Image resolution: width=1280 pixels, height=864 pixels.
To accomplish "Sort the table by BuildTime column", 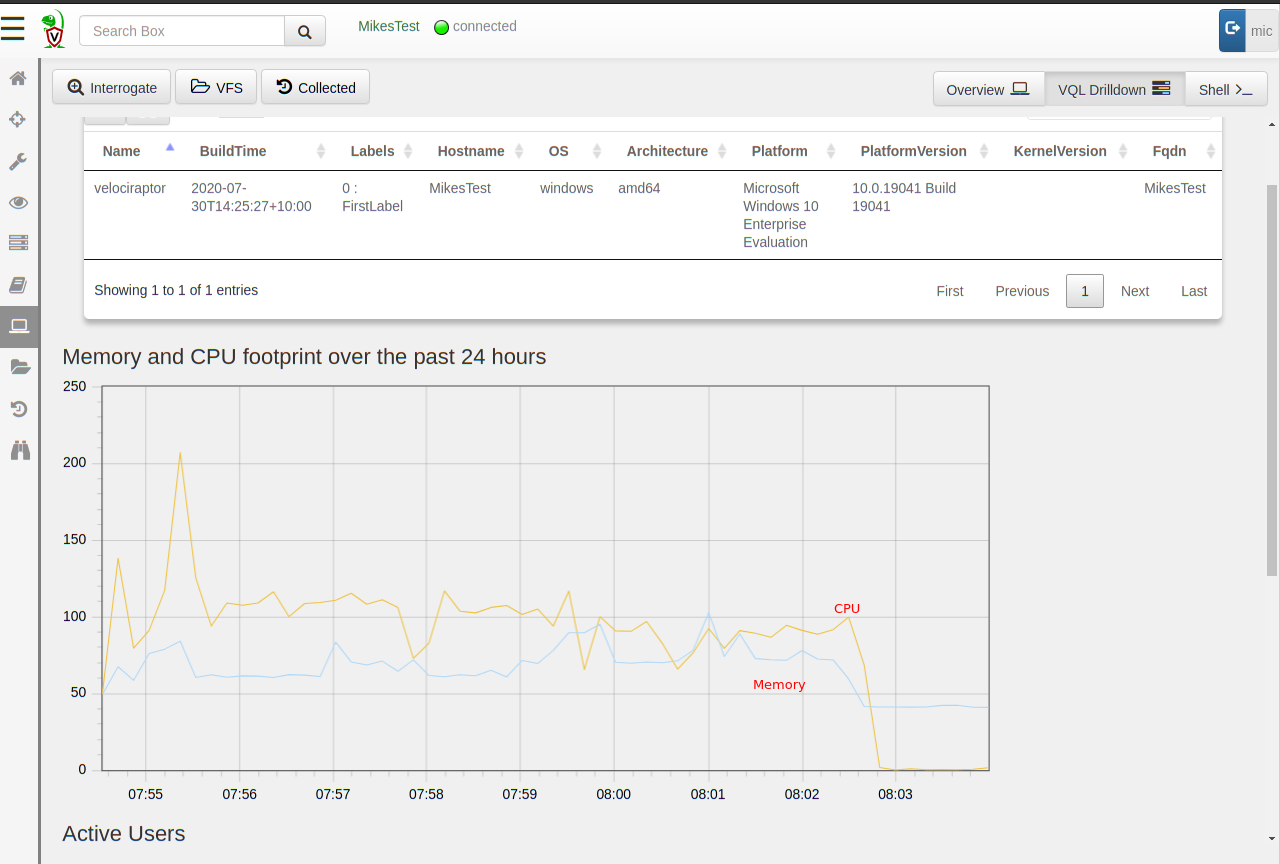I will point(233,151).
